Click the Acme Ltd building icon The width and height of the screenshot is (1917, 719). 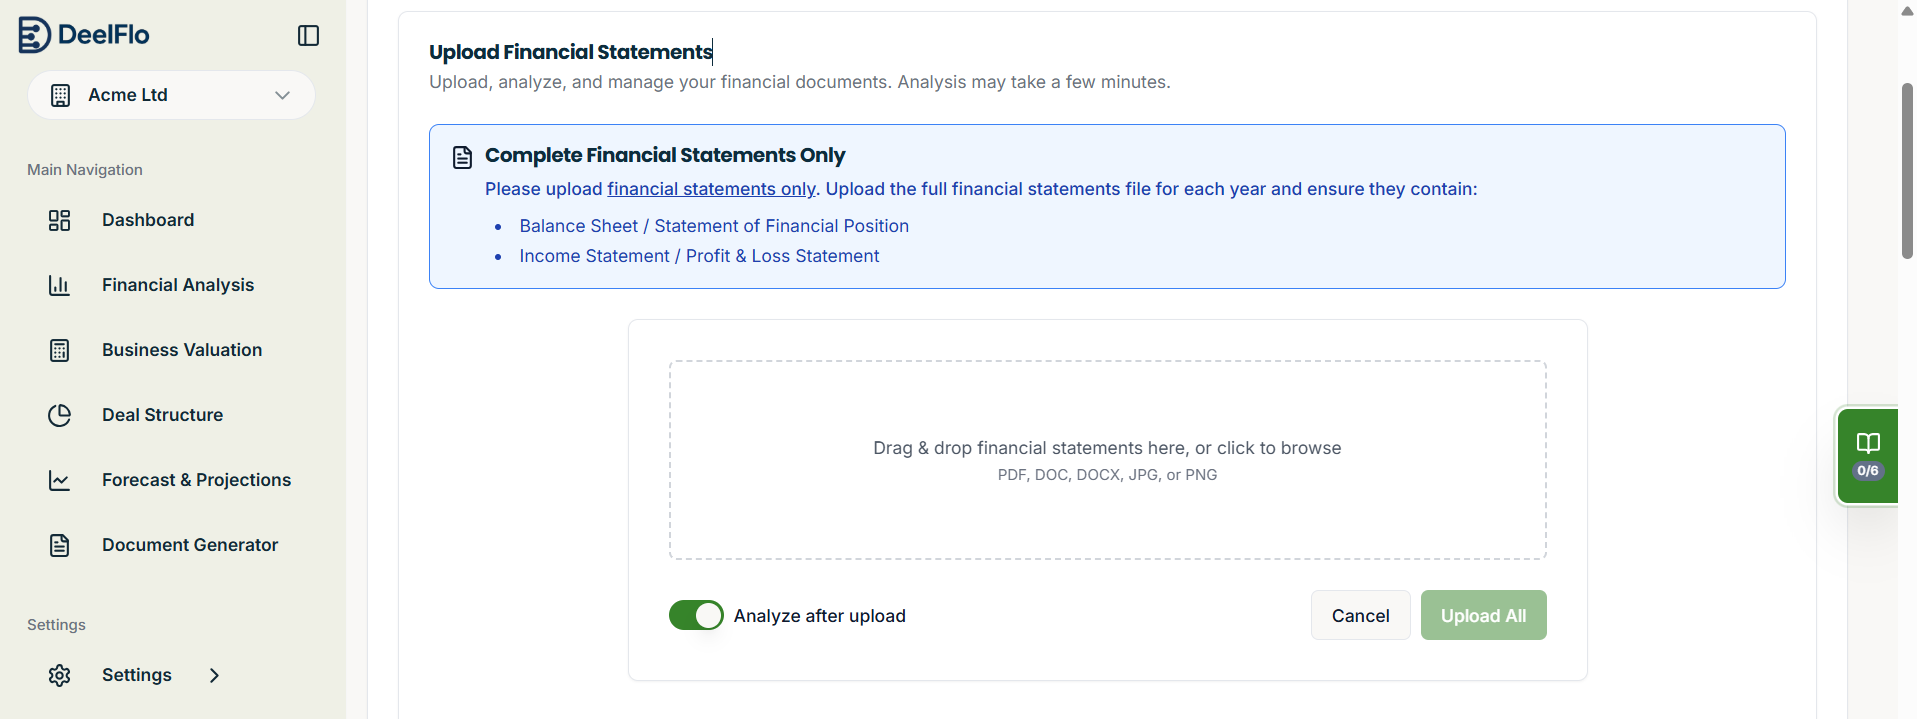click(x=60, y=94)
